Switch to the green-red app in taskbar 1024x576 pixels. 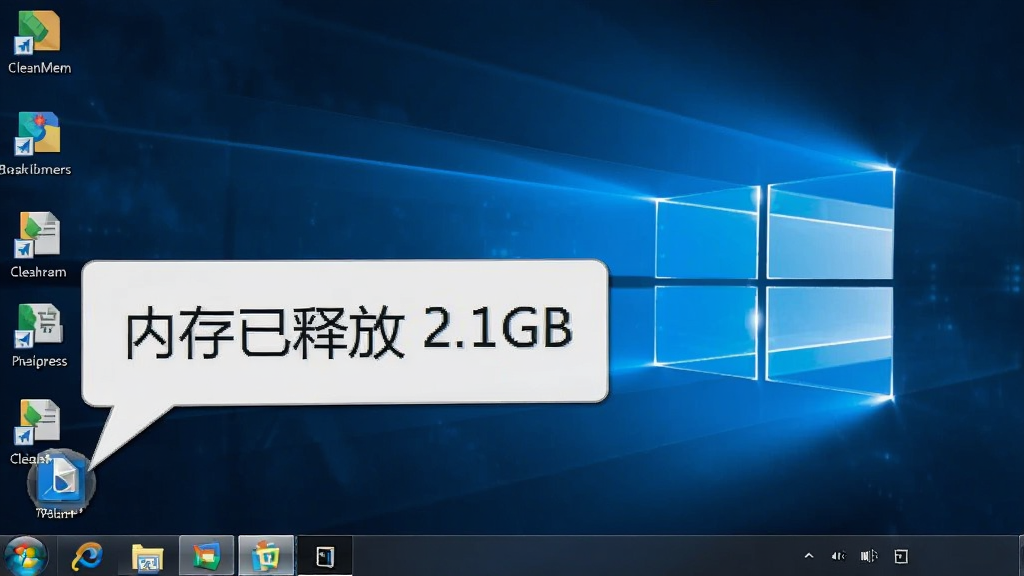coord(206,556)
